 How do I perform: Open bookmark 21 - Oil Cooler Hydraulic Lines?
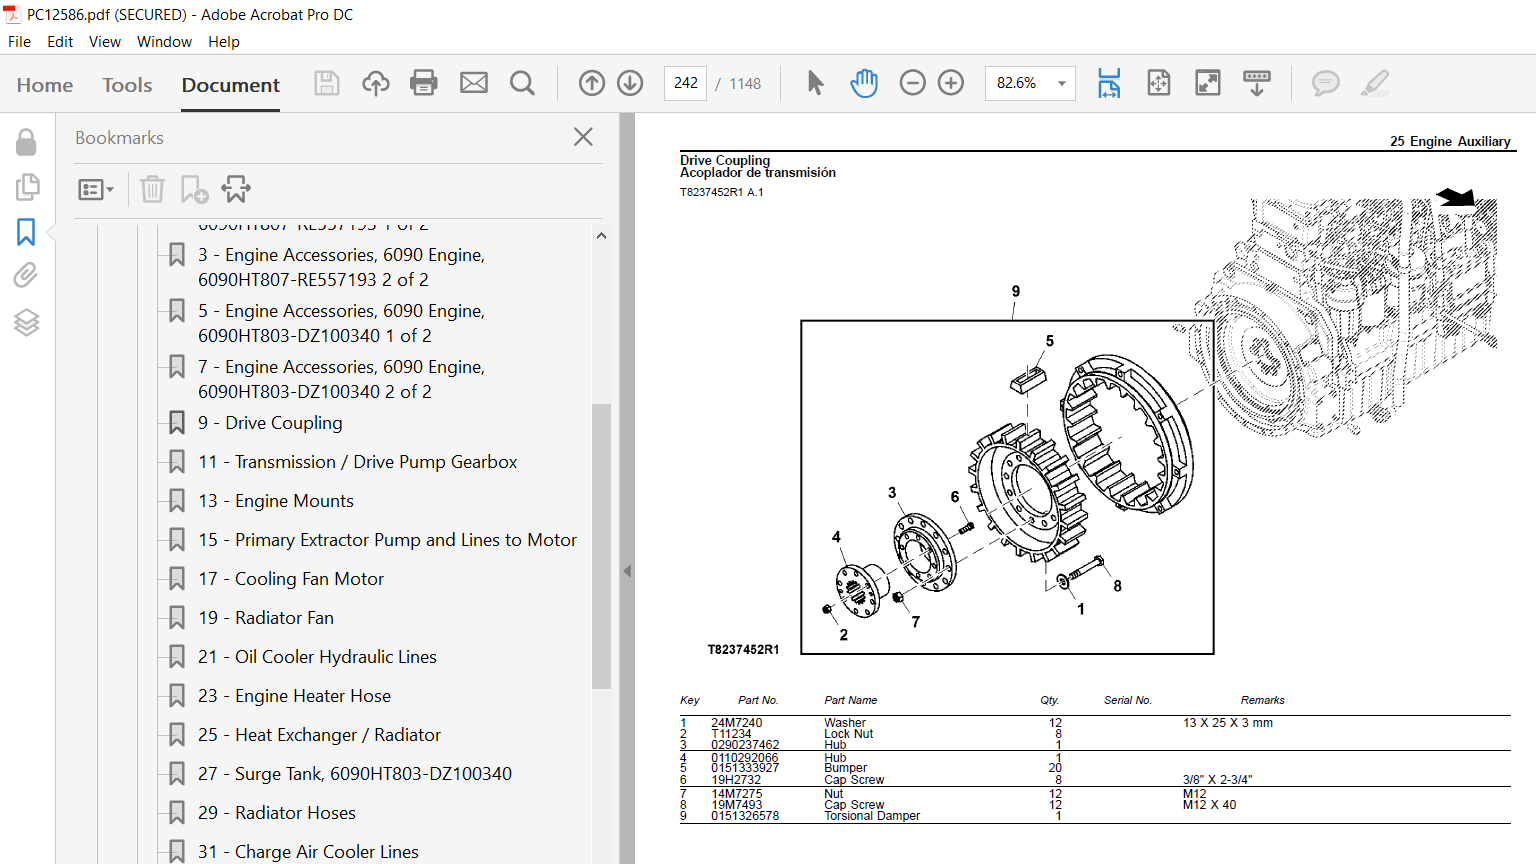point(317,657)
